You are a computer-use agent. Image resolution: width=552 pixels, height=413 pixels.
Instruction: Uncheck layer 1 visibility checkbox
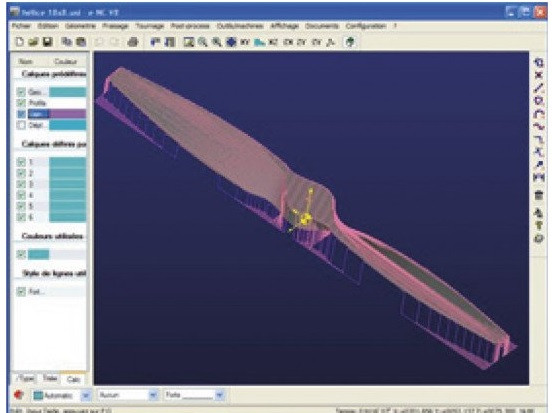pos(21,162)
